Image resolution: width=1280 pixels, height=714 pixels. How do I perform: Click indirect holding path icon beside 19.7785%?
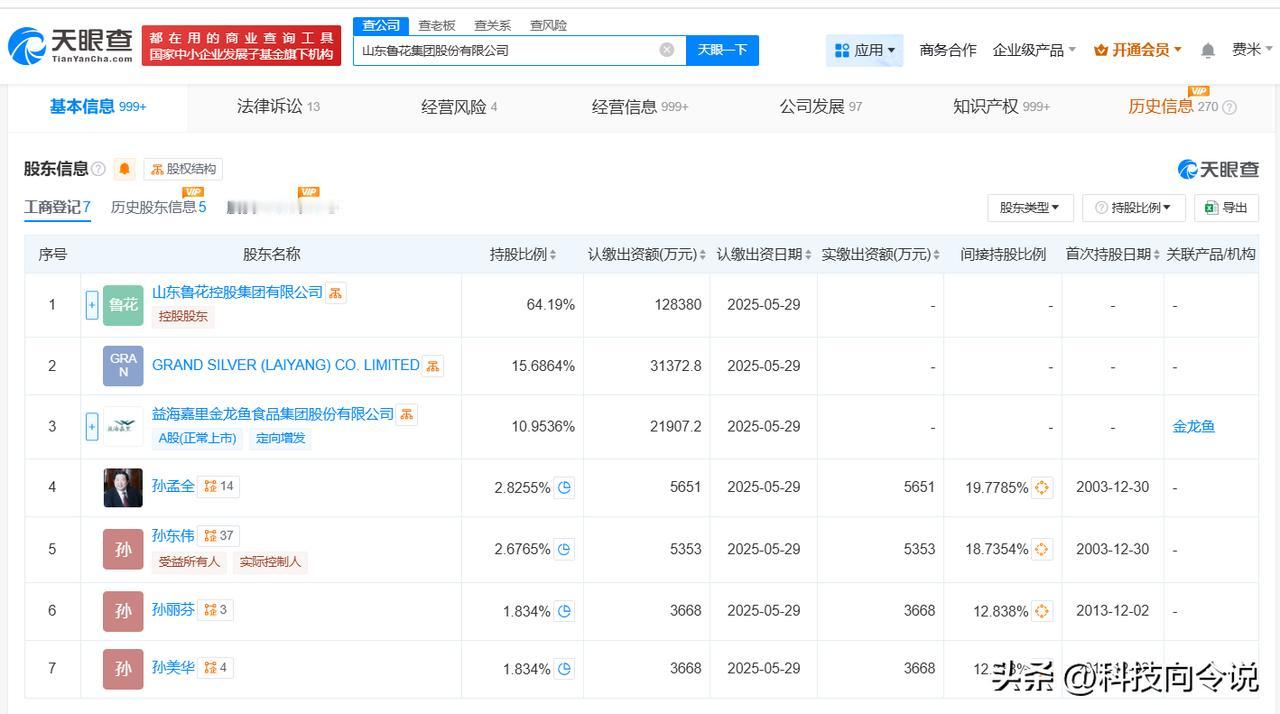tap(1042, 488)
